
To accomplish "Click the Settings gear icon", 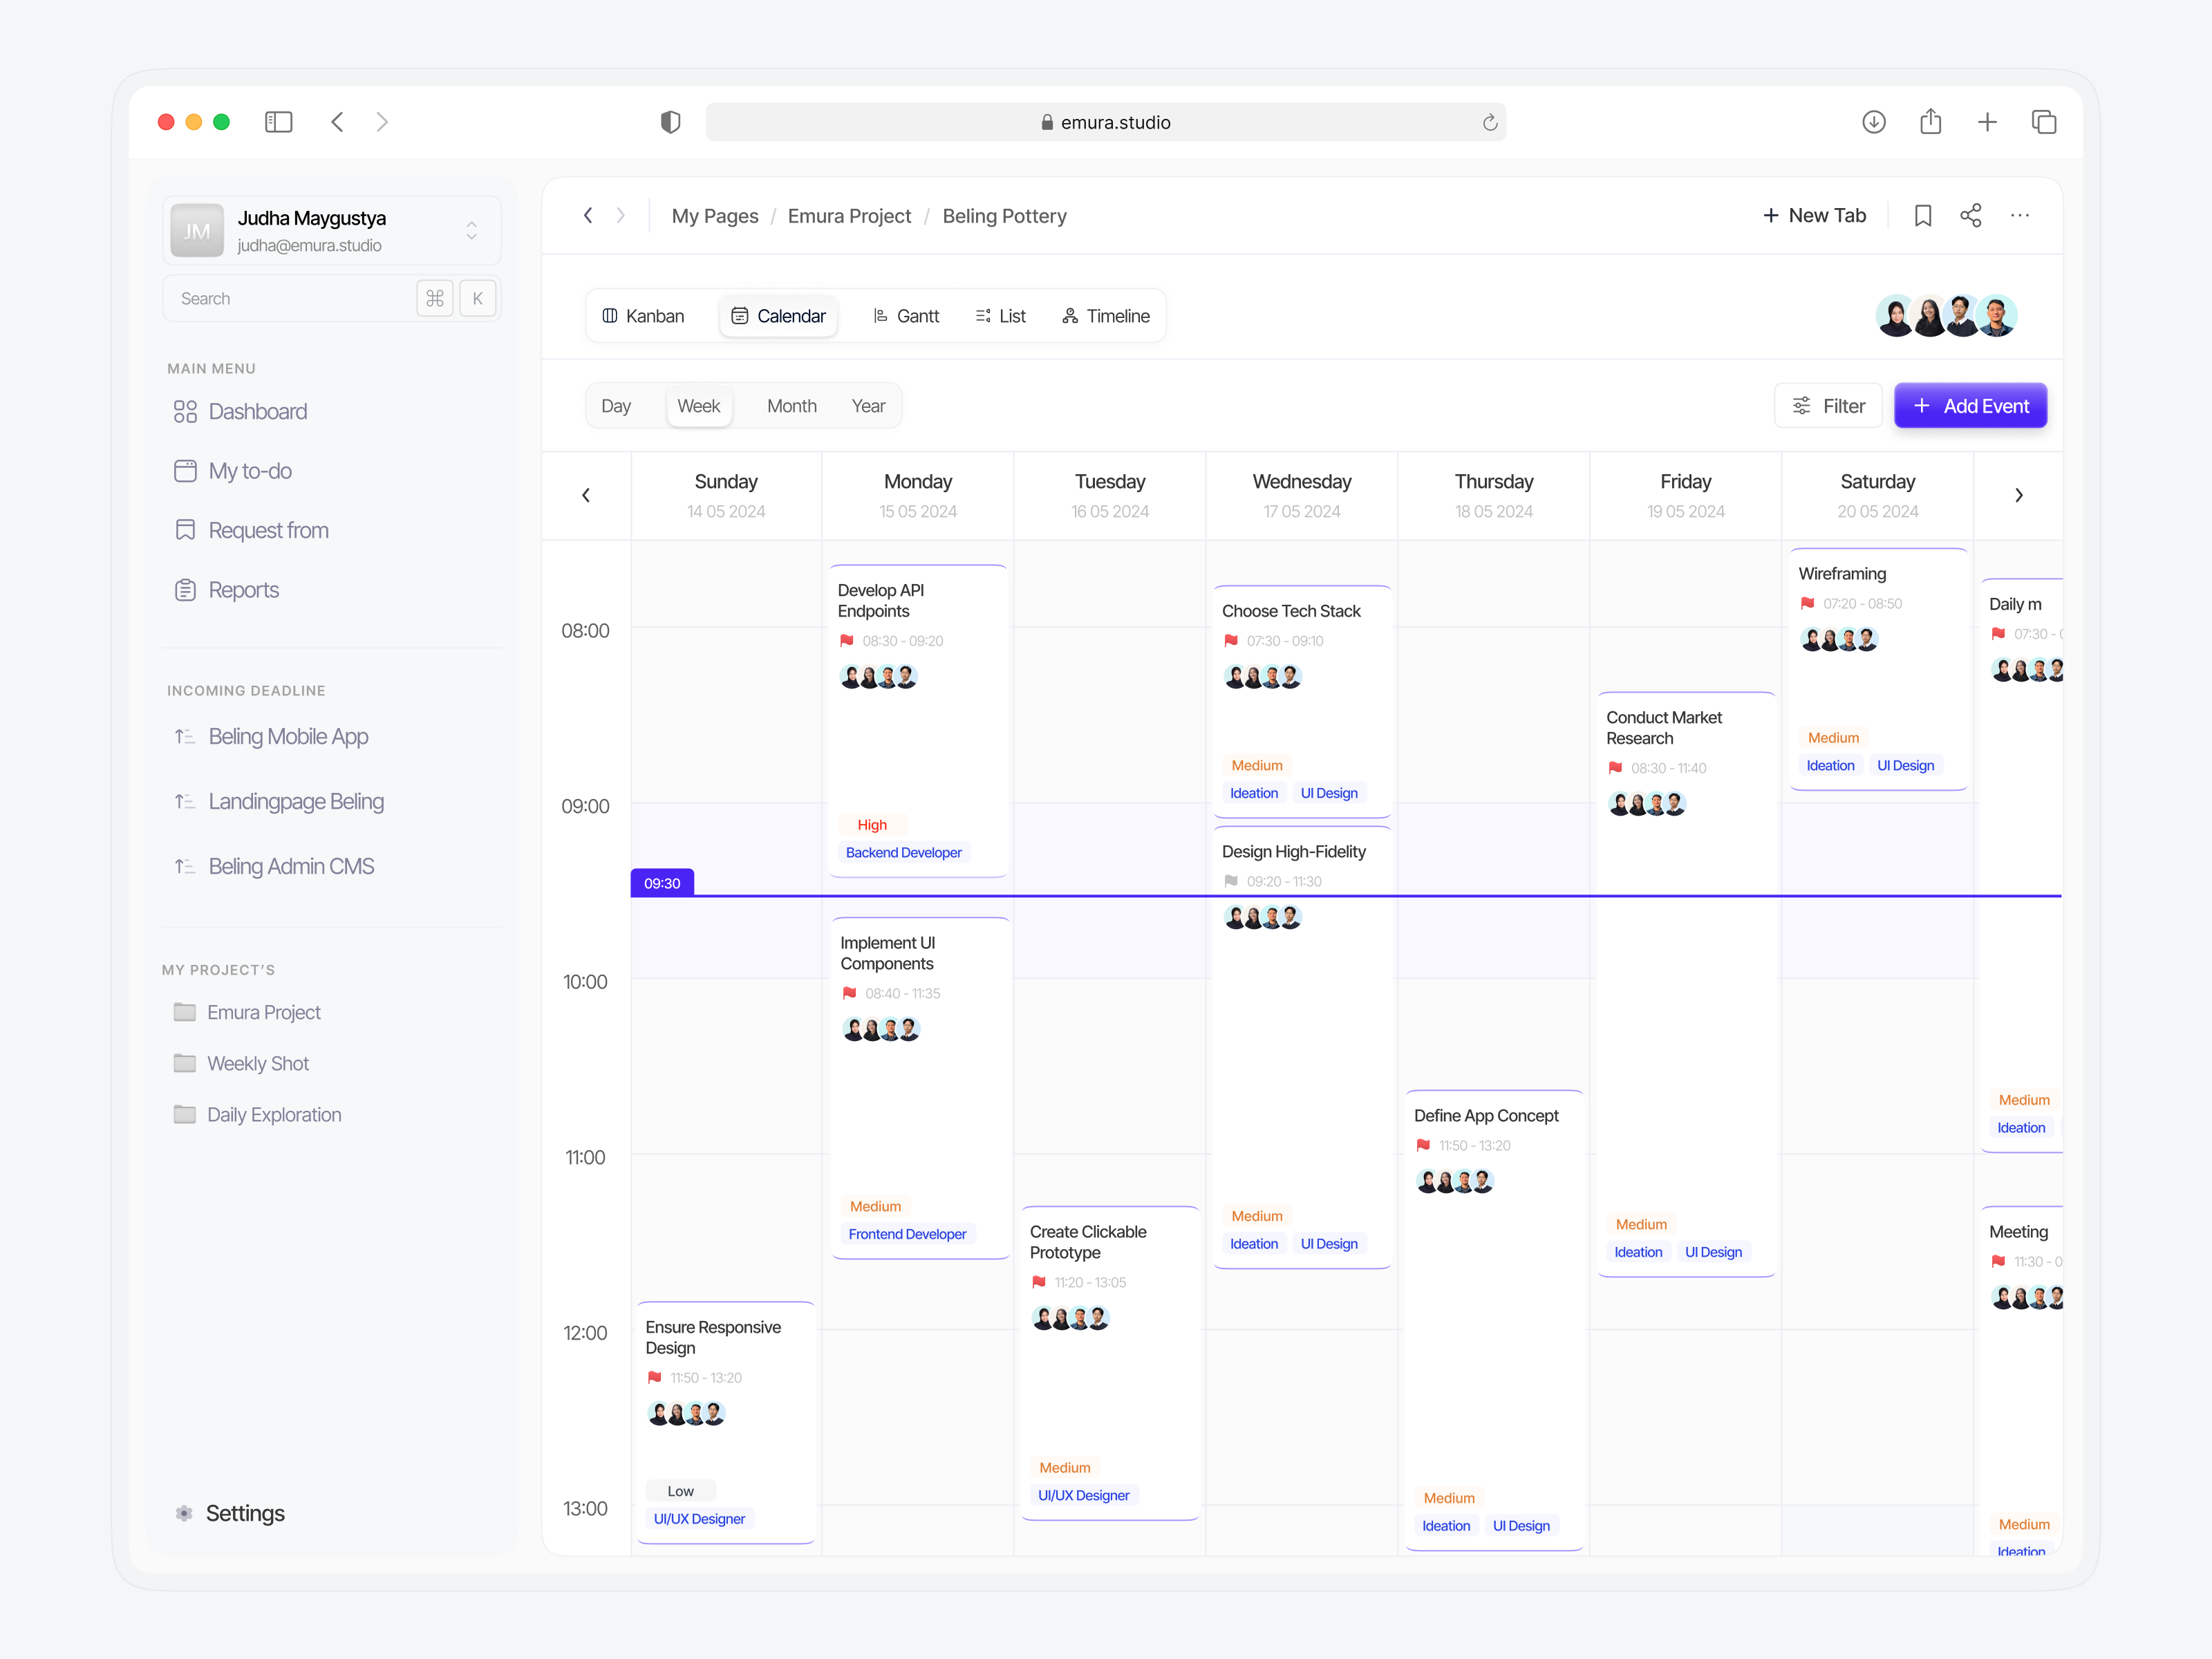I will pos(184,1513).
